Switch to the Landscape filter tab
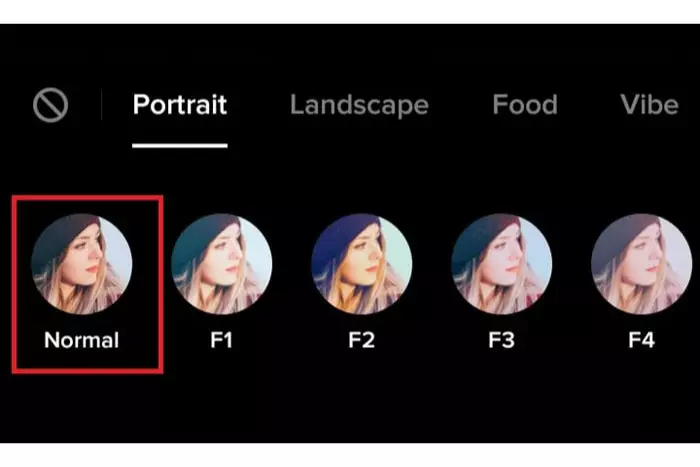The width and height of the screenshot is (700, 467). 359,105
